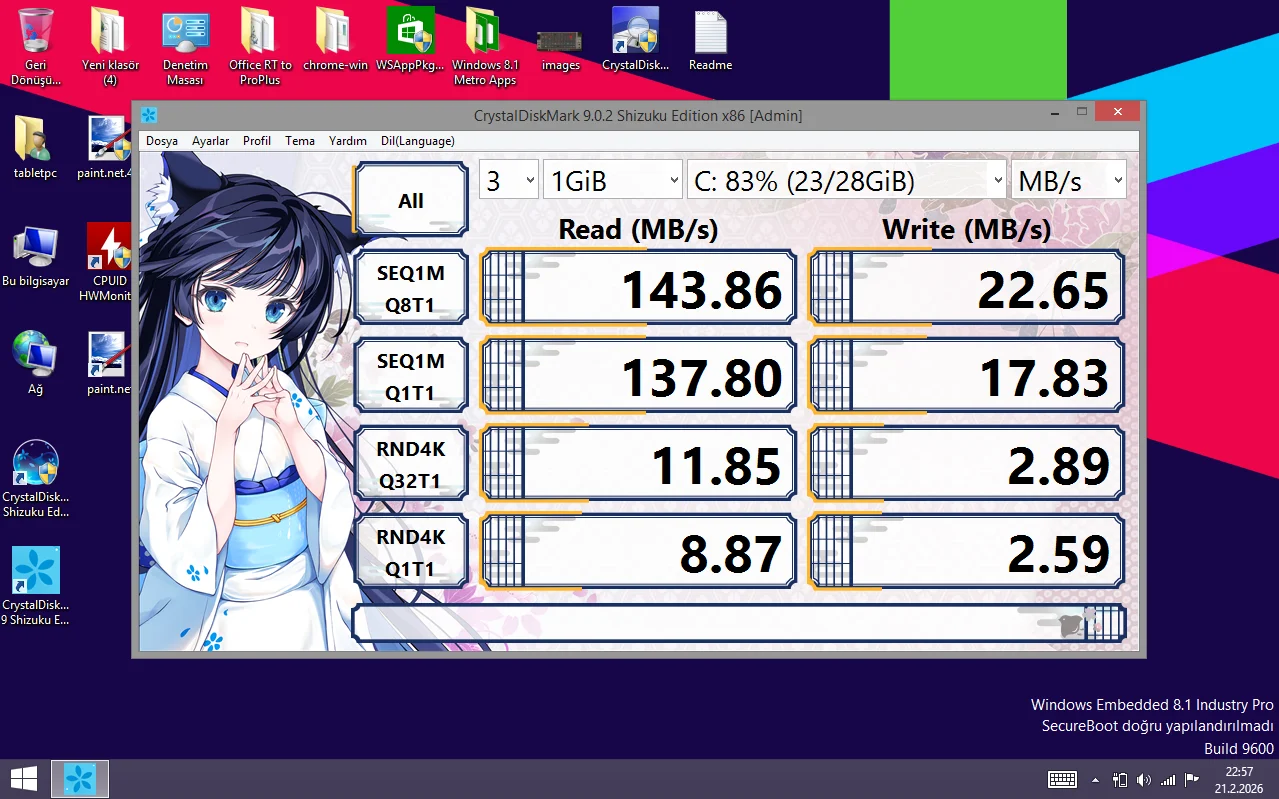Open the Ağ network icon

36,364
